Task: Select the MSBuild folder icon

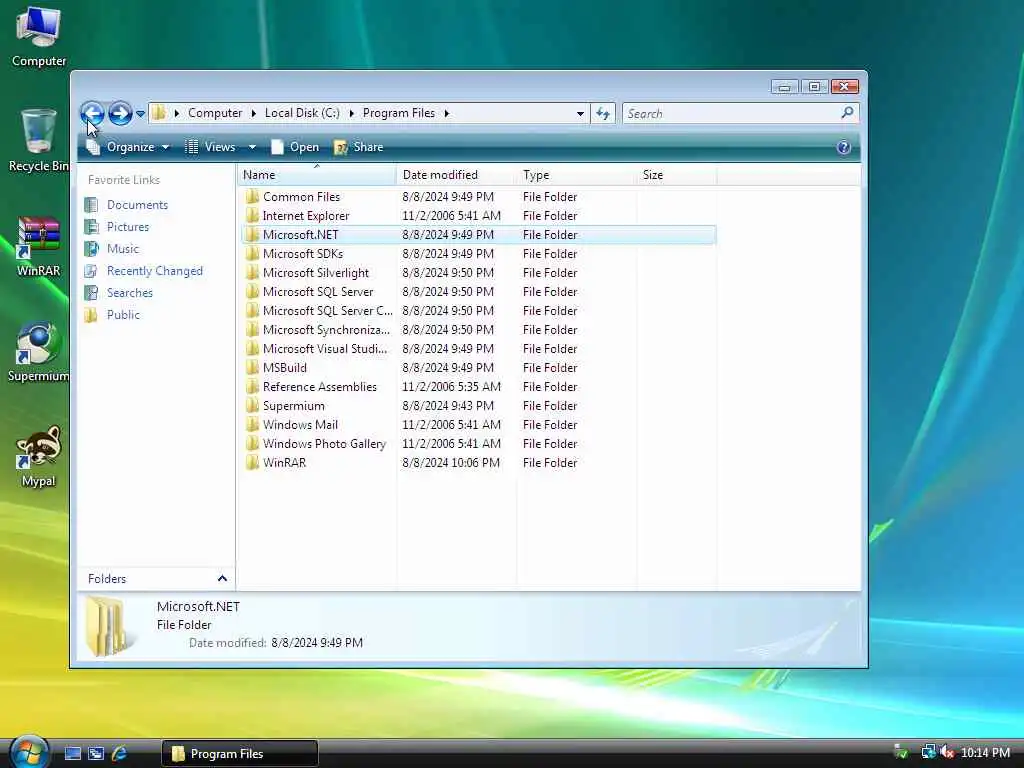Action: click(x=253, y=368)
